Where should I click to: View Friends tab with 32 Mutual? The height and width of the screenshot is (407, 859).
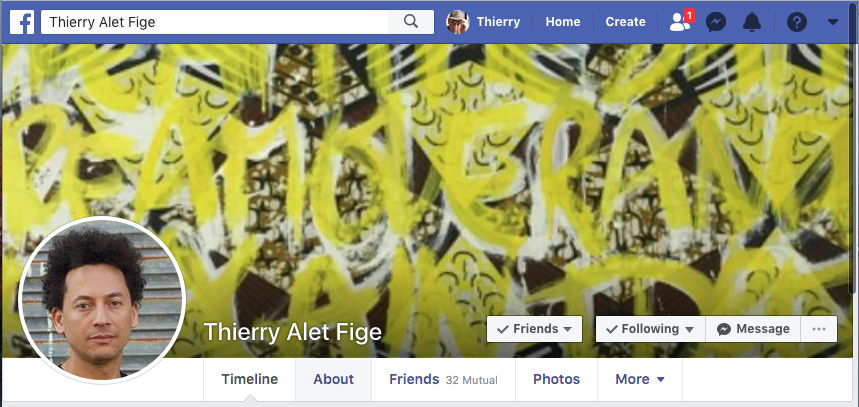tap(443, 379)
